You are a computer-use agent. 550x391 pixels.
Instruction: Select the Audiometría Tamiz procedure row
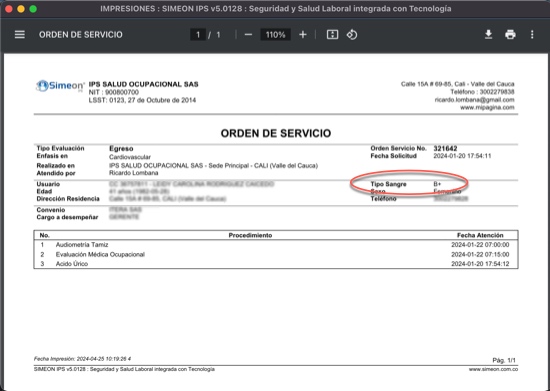[276, 245]
